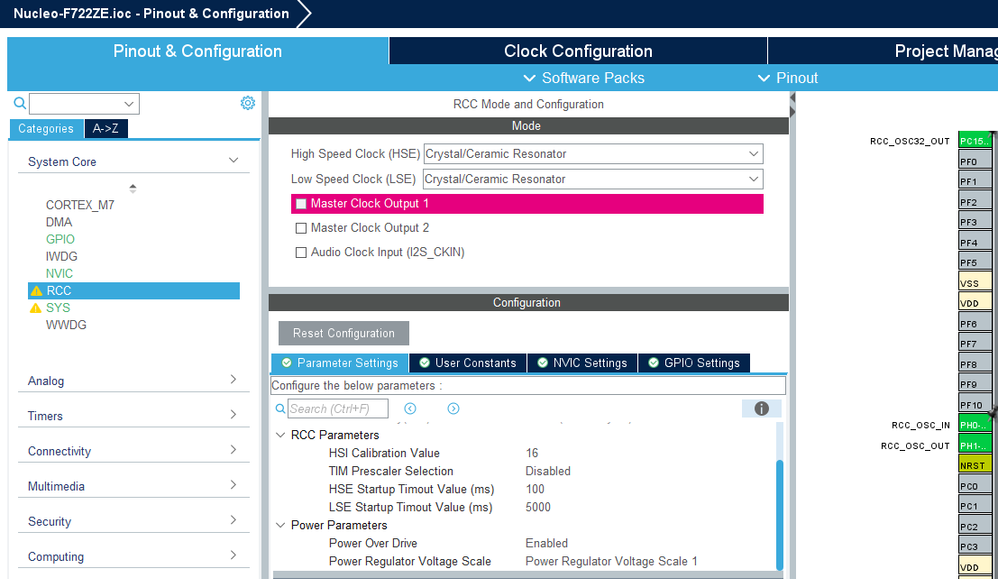Switch to the Clock Configuration tab
This screenshot has height=579, width=998.
(x=578, y=51)
